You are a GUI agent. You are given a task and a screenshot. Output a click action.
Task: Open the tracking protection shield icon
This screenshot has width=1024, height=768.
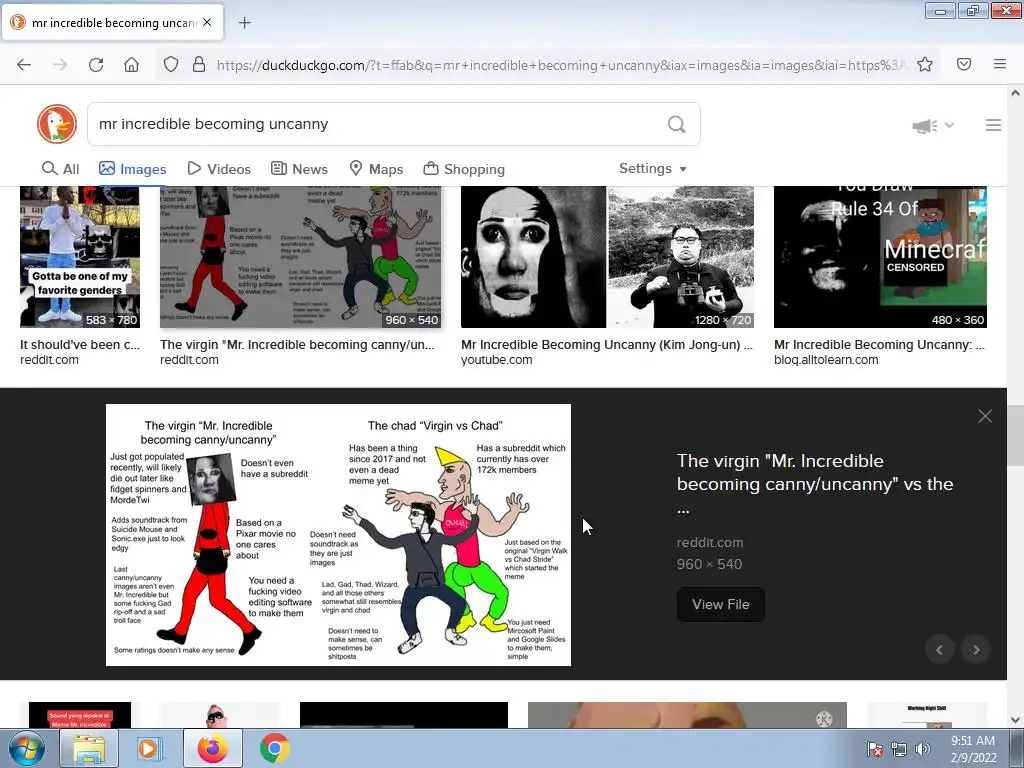170,65
